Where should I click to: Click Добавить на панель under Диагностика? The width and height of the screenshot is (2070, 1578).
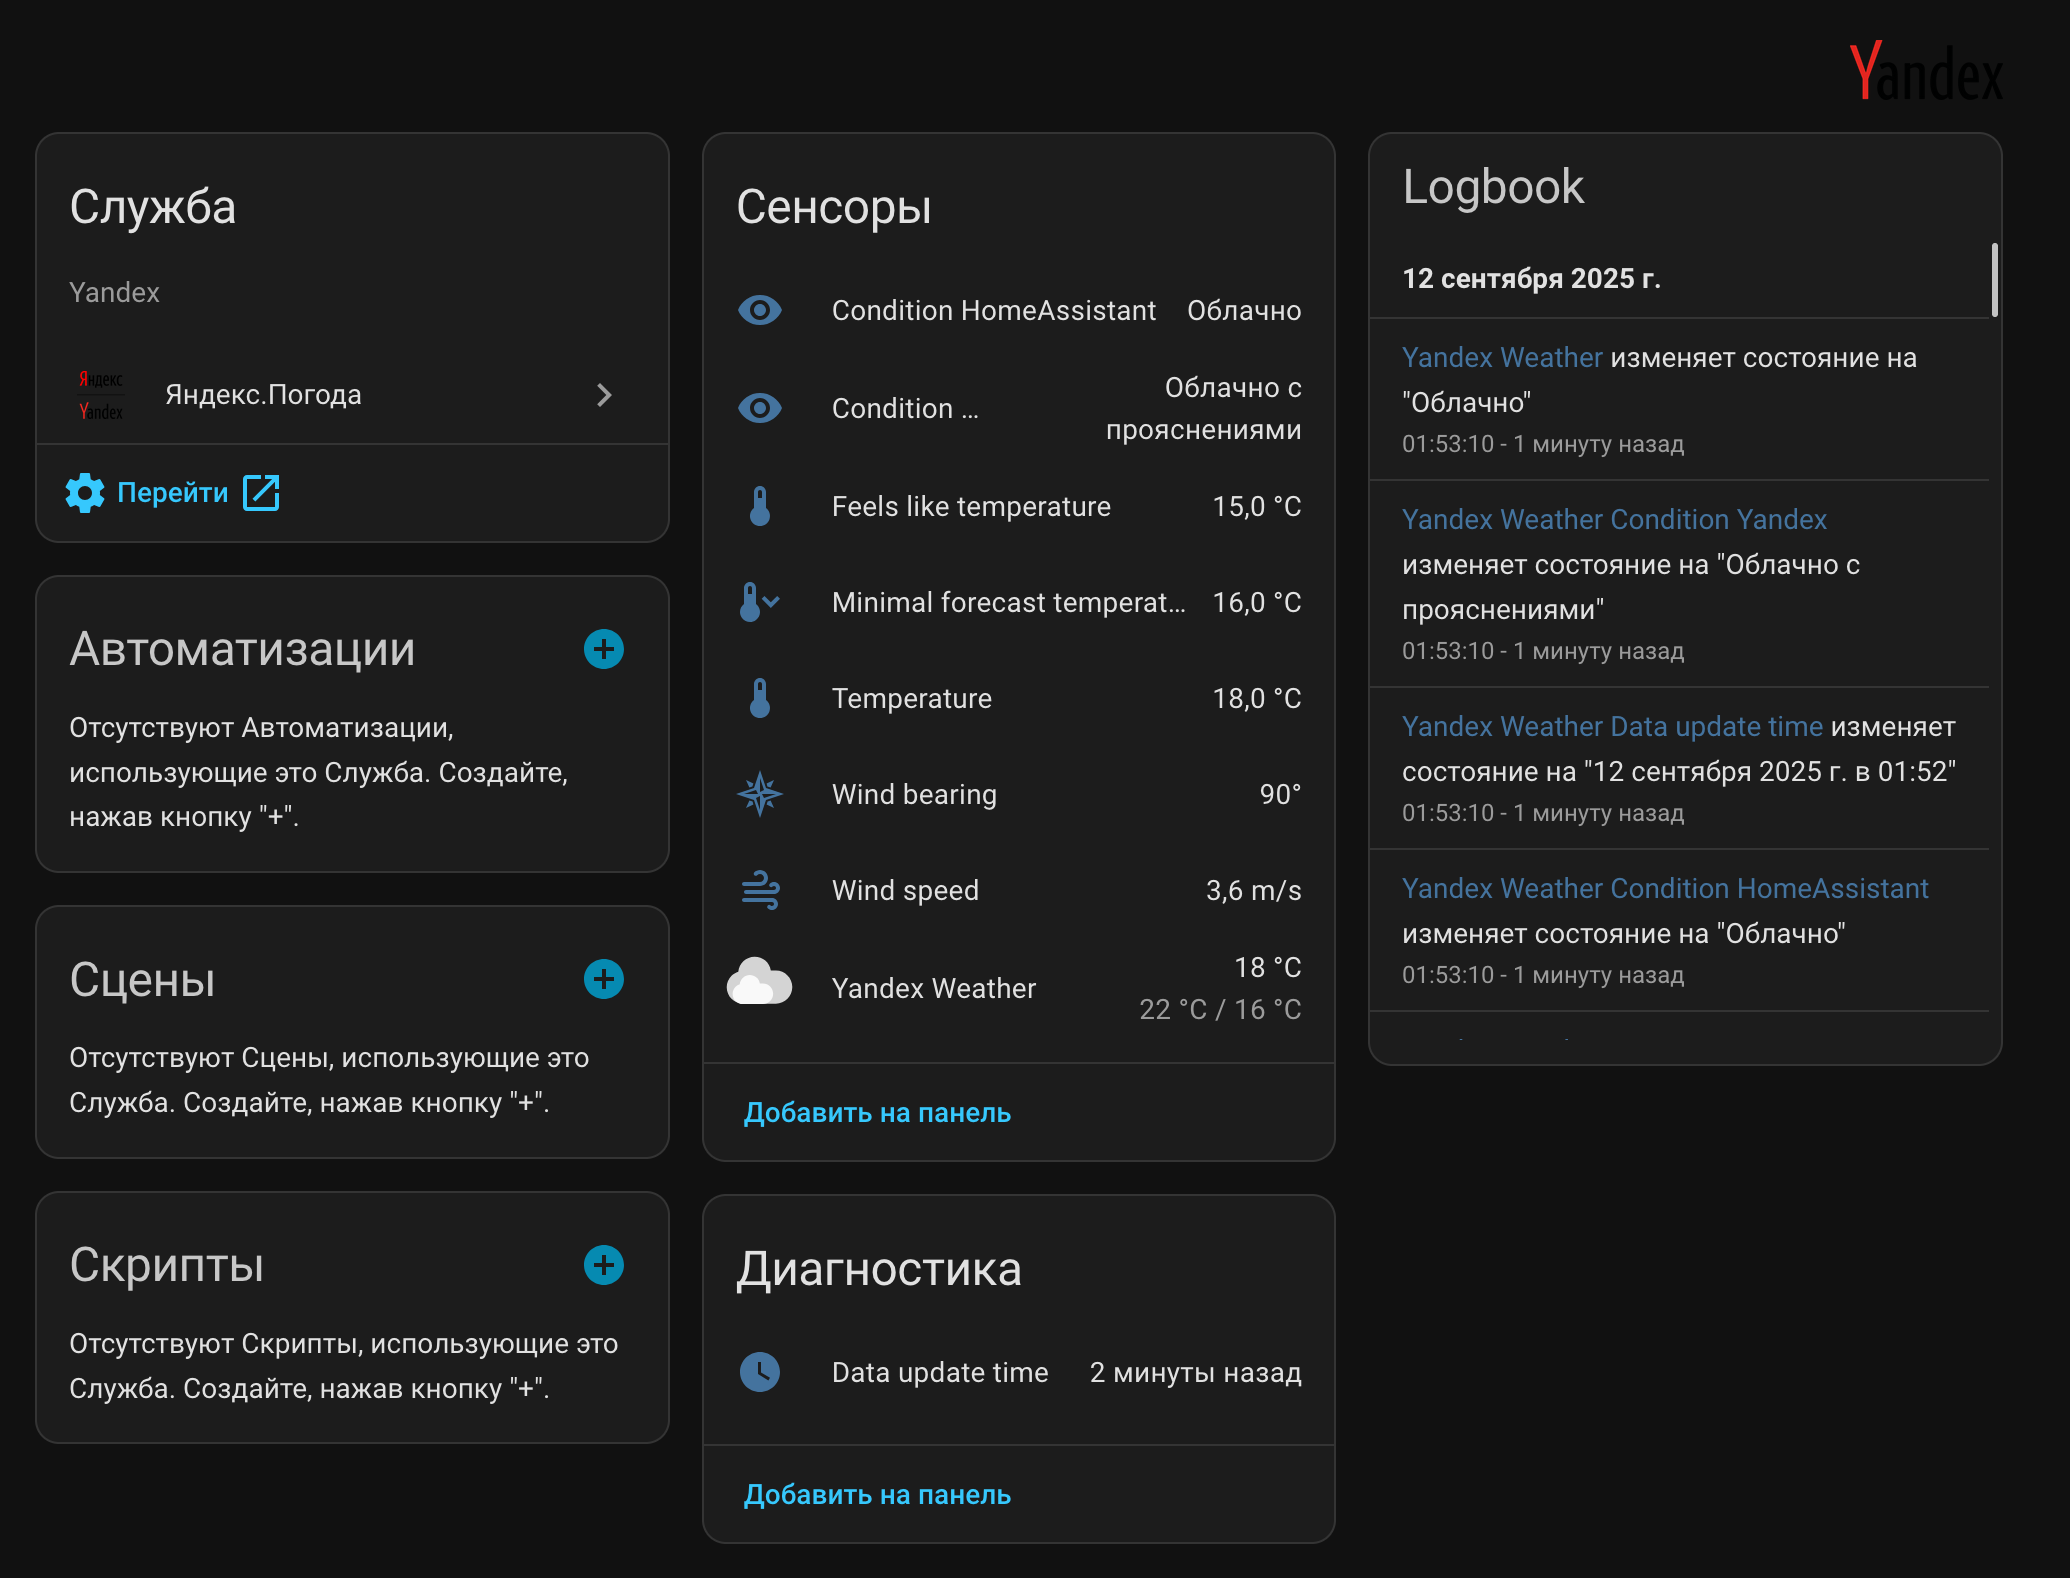pyautogui.click(x=877, y=1495)
